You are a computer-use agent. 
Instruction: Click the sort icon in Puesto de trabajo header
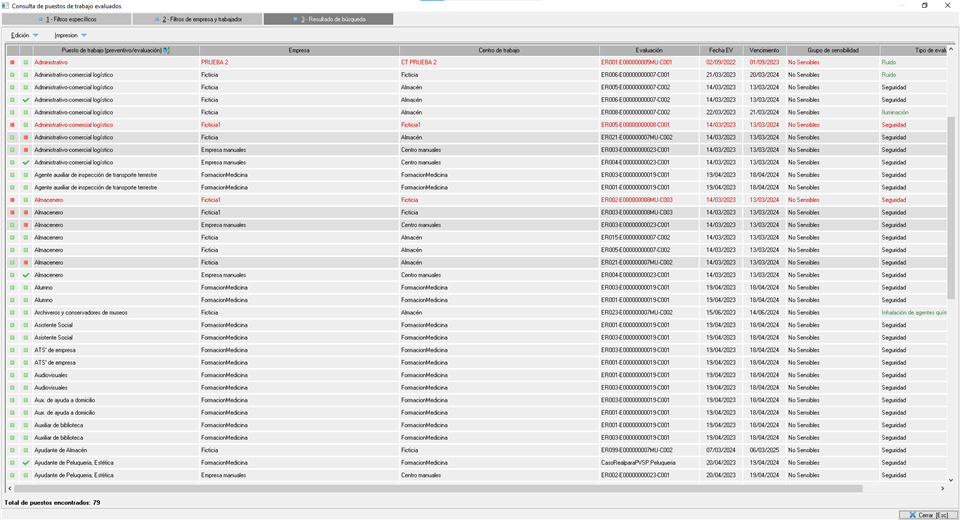[167, 50]
